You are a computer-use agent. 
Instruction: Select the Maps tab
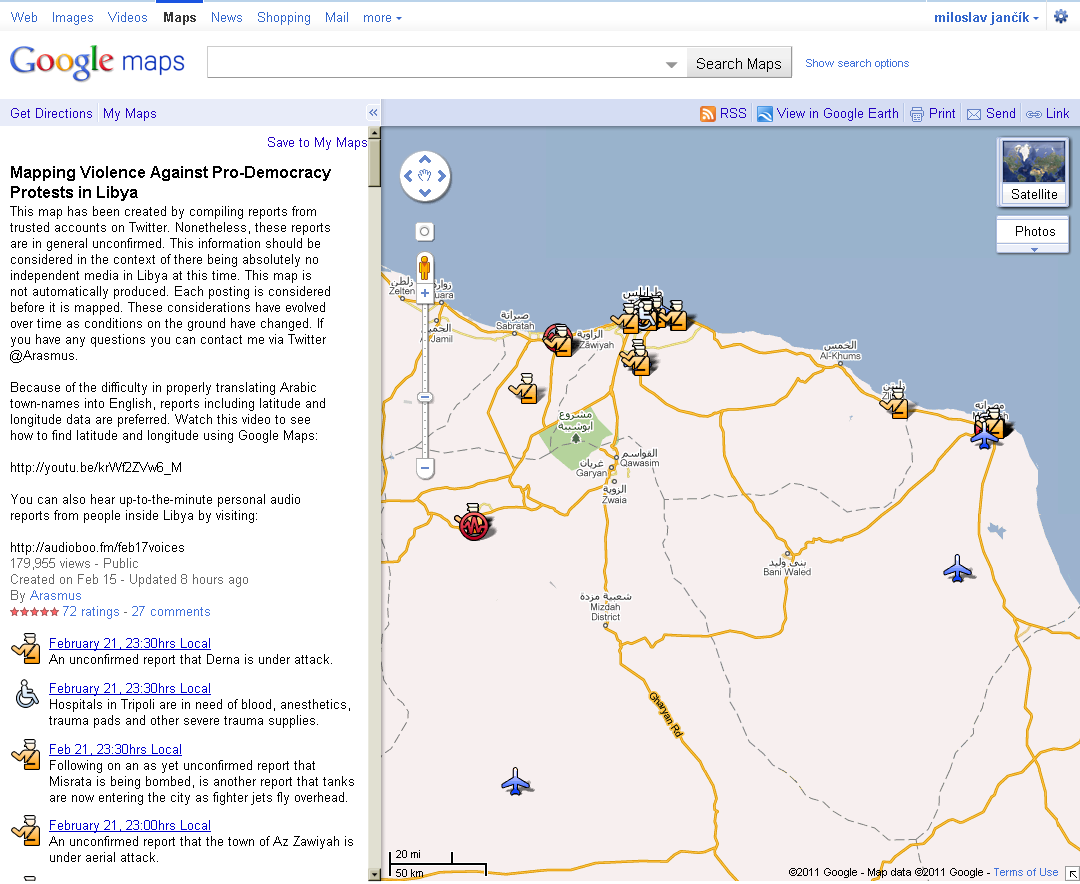[x=180, y=18]
